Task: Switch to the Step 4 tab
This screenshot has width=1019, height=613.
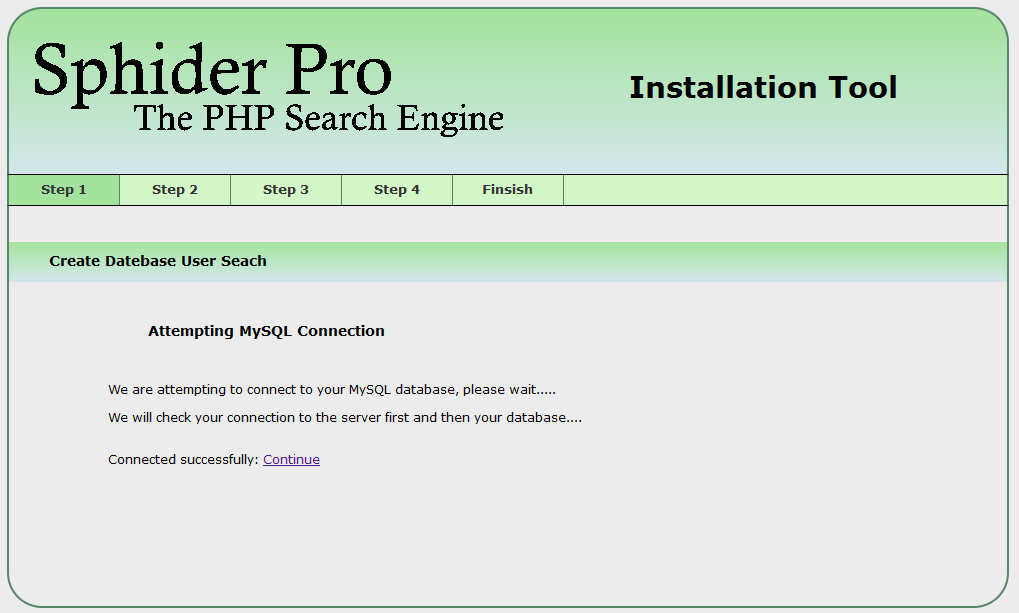Action: pos(397,190)
